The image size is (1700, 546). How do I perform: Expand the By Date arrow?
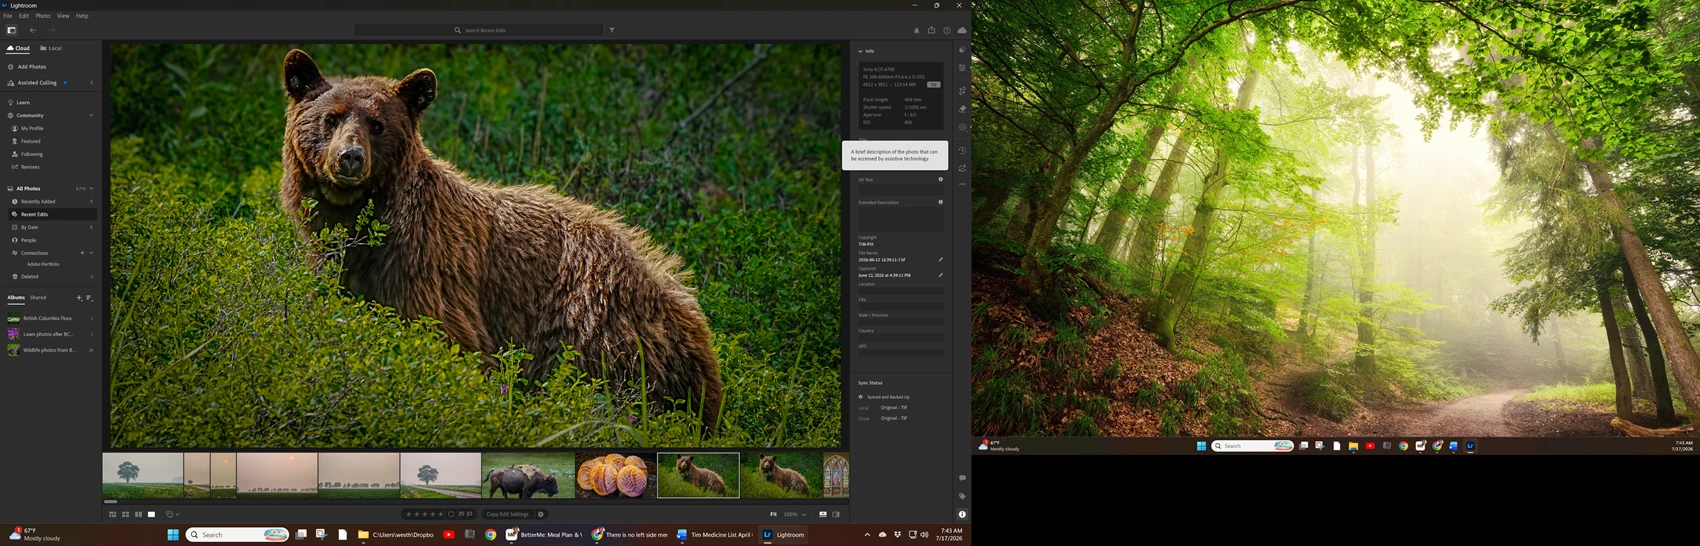91,227
